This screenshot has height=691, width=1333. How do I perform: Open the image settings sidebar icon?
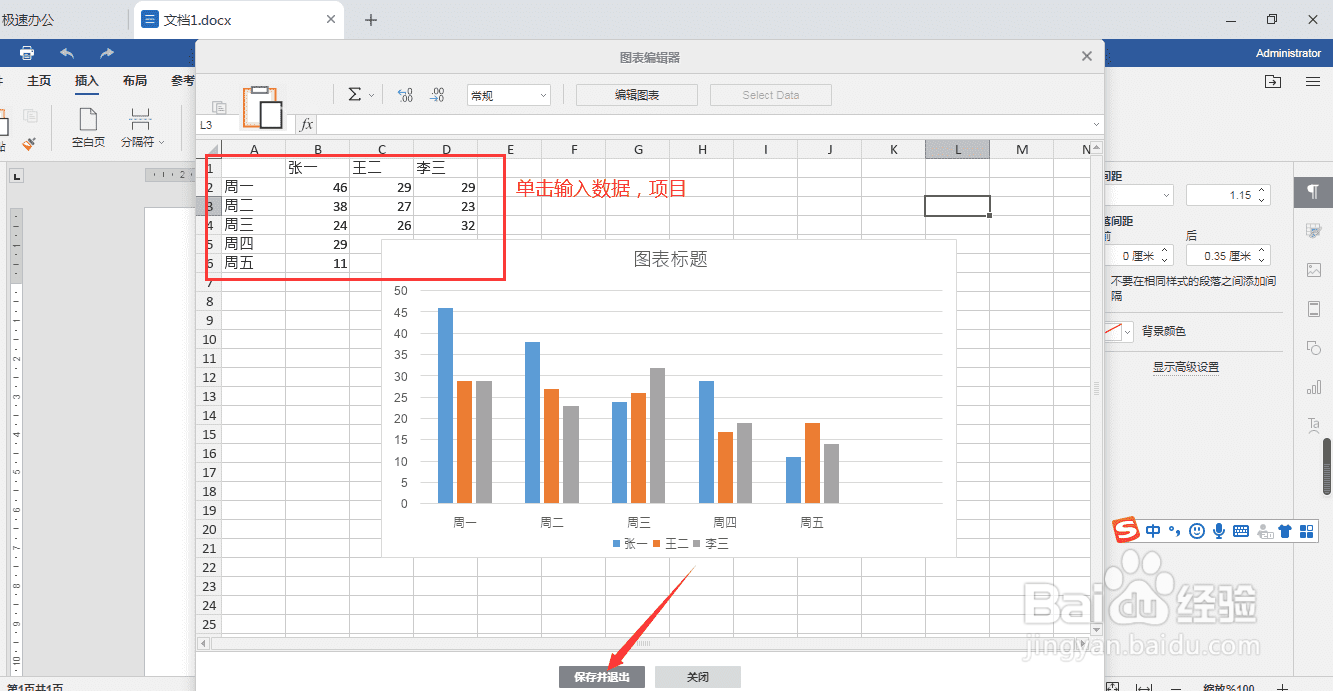click(x=1314, y=270)
